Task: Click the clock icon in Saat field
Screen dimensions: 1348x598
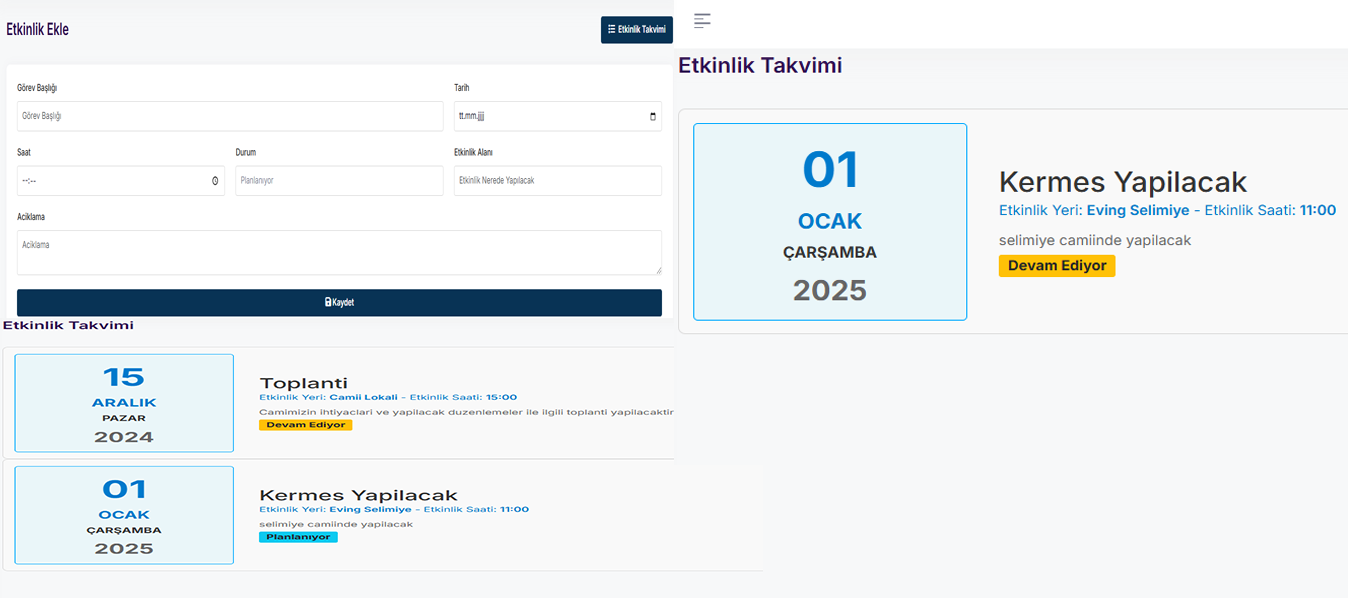Action: point(215,181)
